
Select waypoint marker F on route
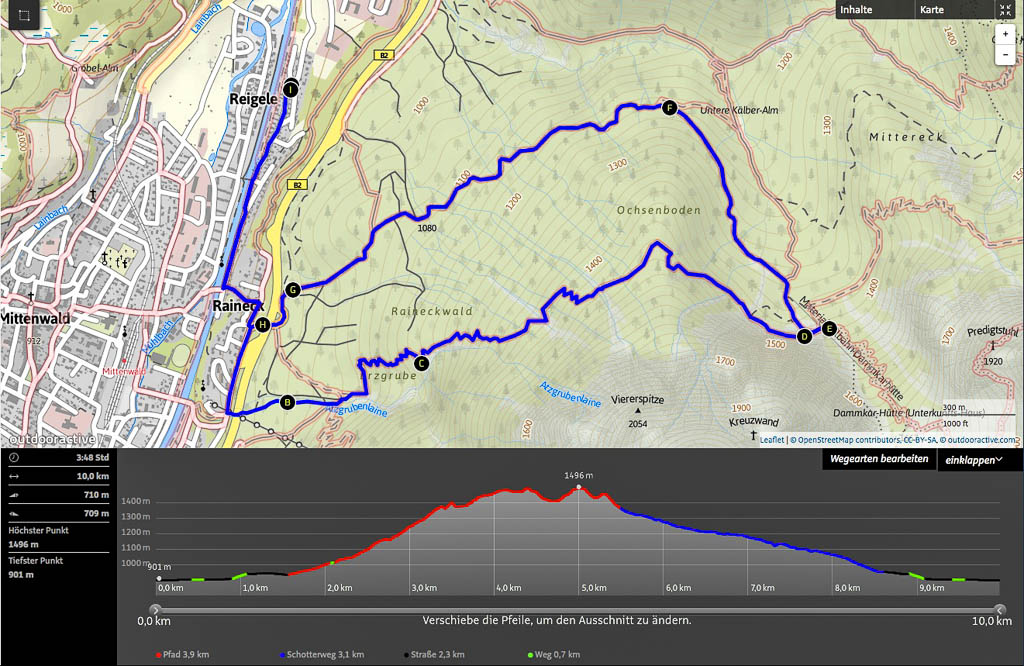click(x=669, y=107)
